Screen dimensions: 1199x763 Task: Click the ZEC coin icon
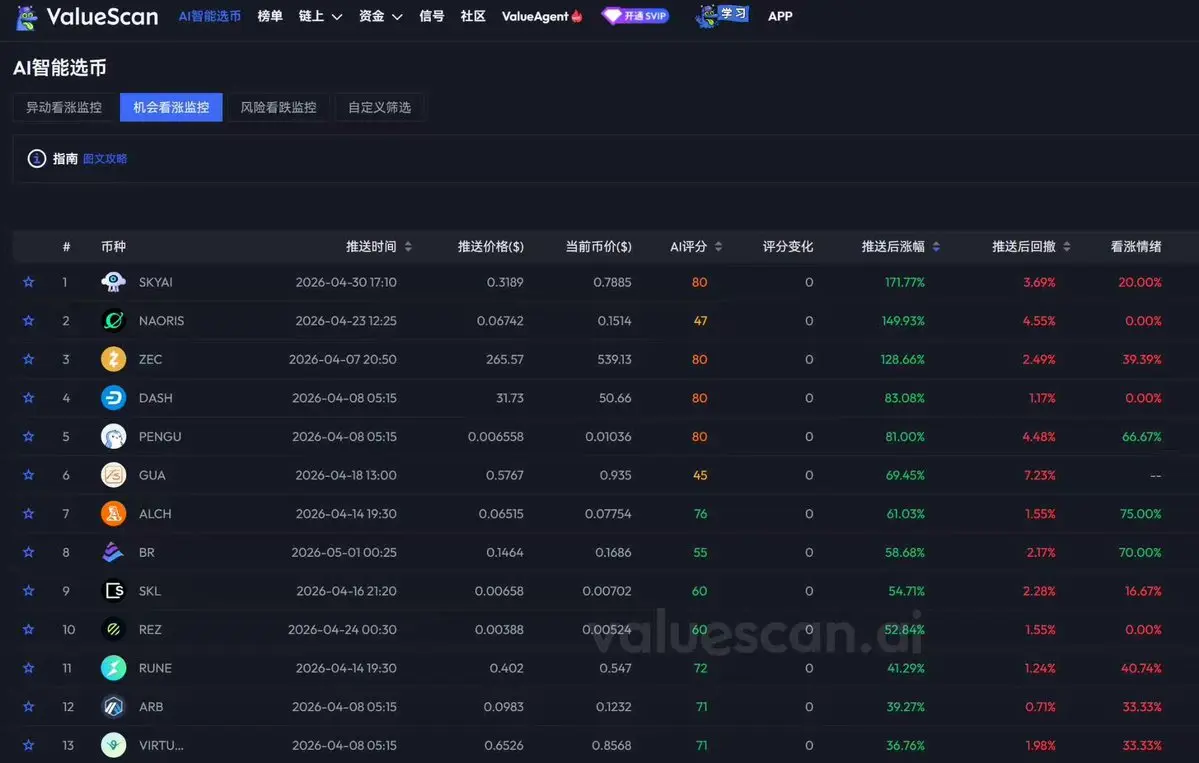click(x=113, y=359)
